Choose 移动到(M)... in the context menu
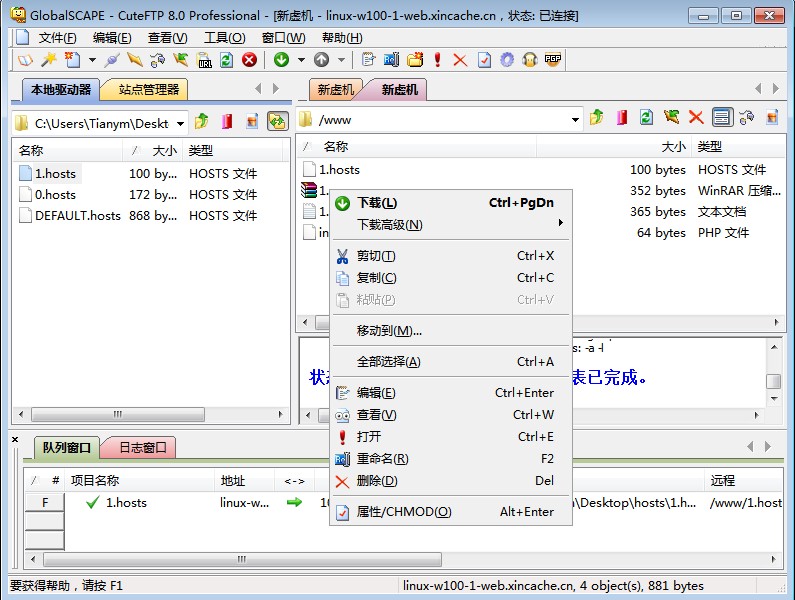The height and width of the screenshot is (600, 795). (451, 331)
